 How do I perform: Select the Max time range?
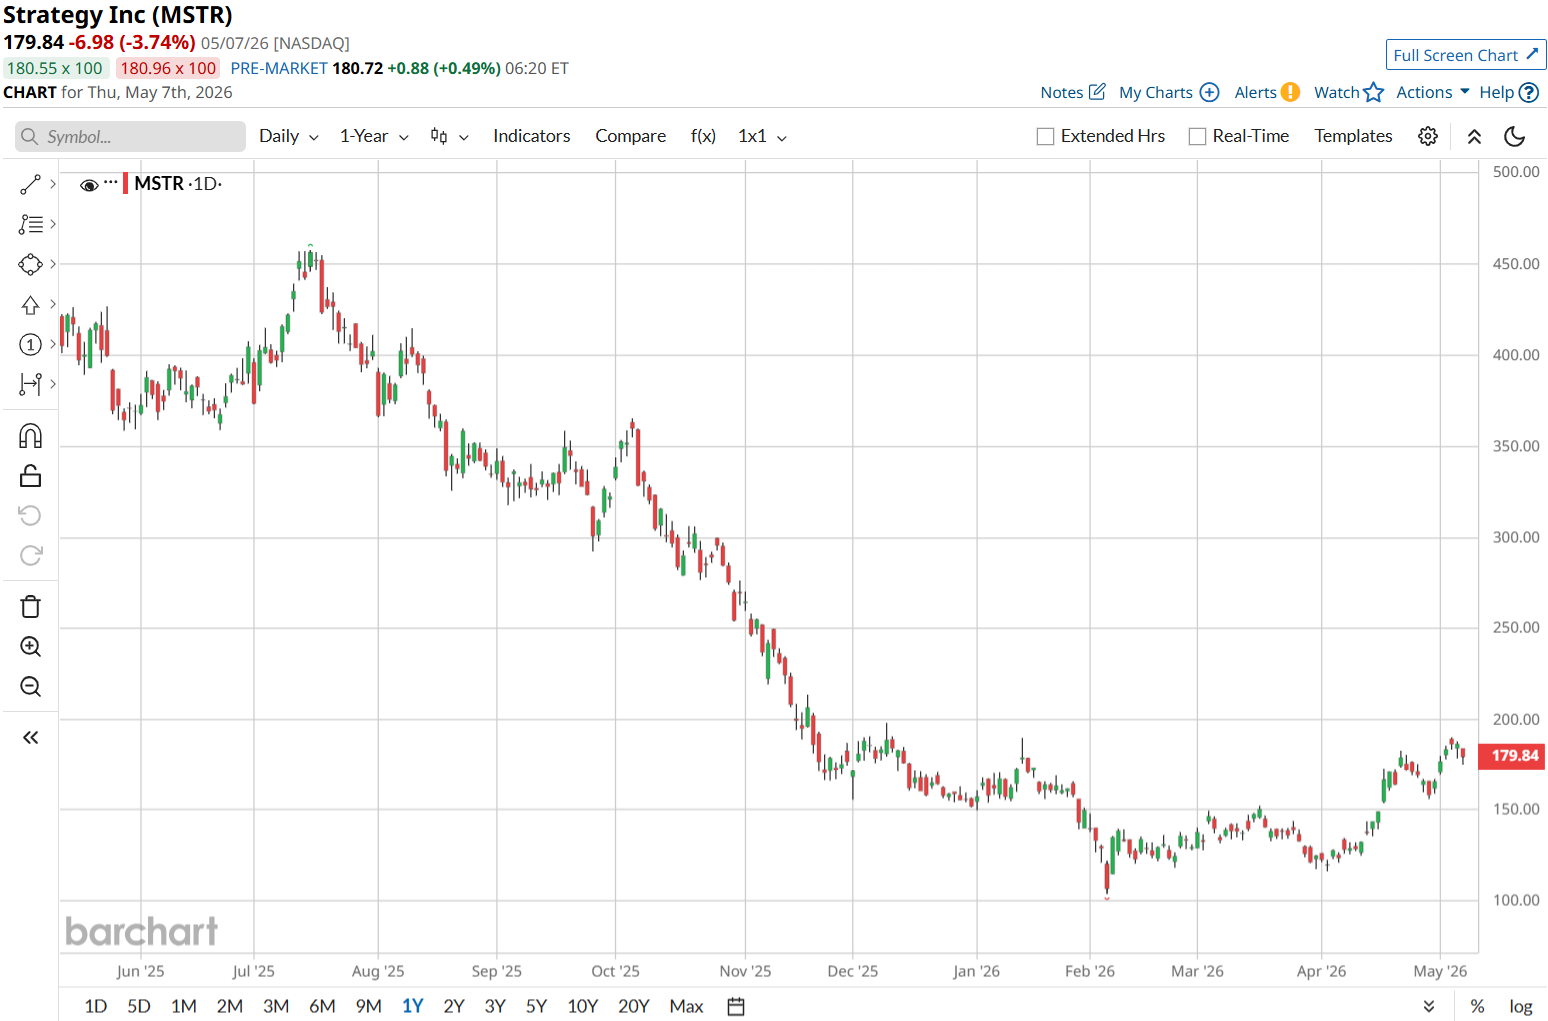tap(686, 1006)
